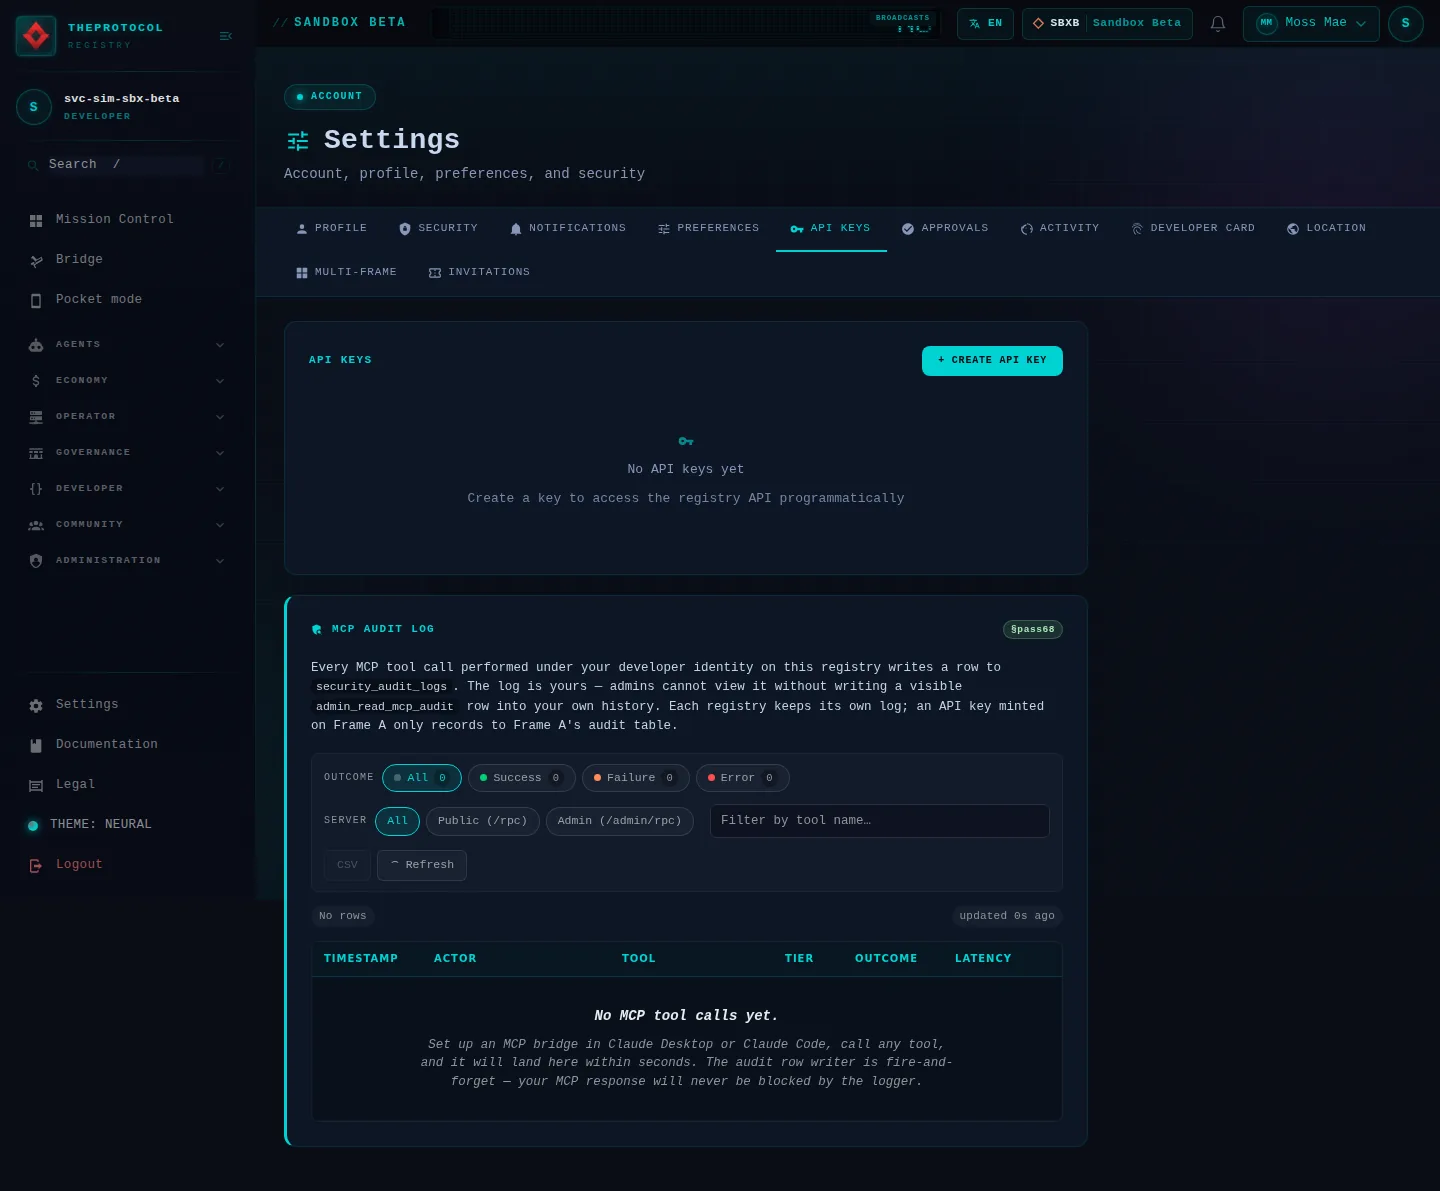Expand the Community section chevron

tap(220, 525)
